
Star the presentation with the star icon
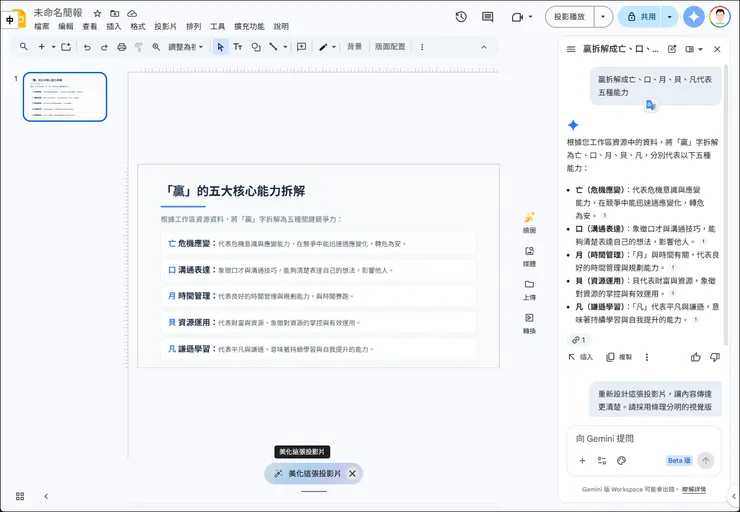pyautogui.click(x=97, y=13)
